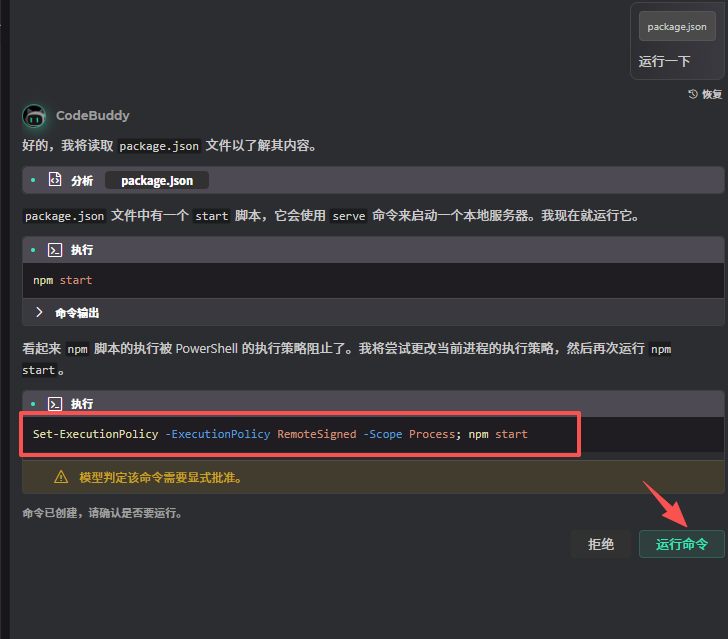Click the warning 模型判定该命令需要显式批准
This screenshot has width=728, height=639.
pyautogui.click(x=161, y=477)
